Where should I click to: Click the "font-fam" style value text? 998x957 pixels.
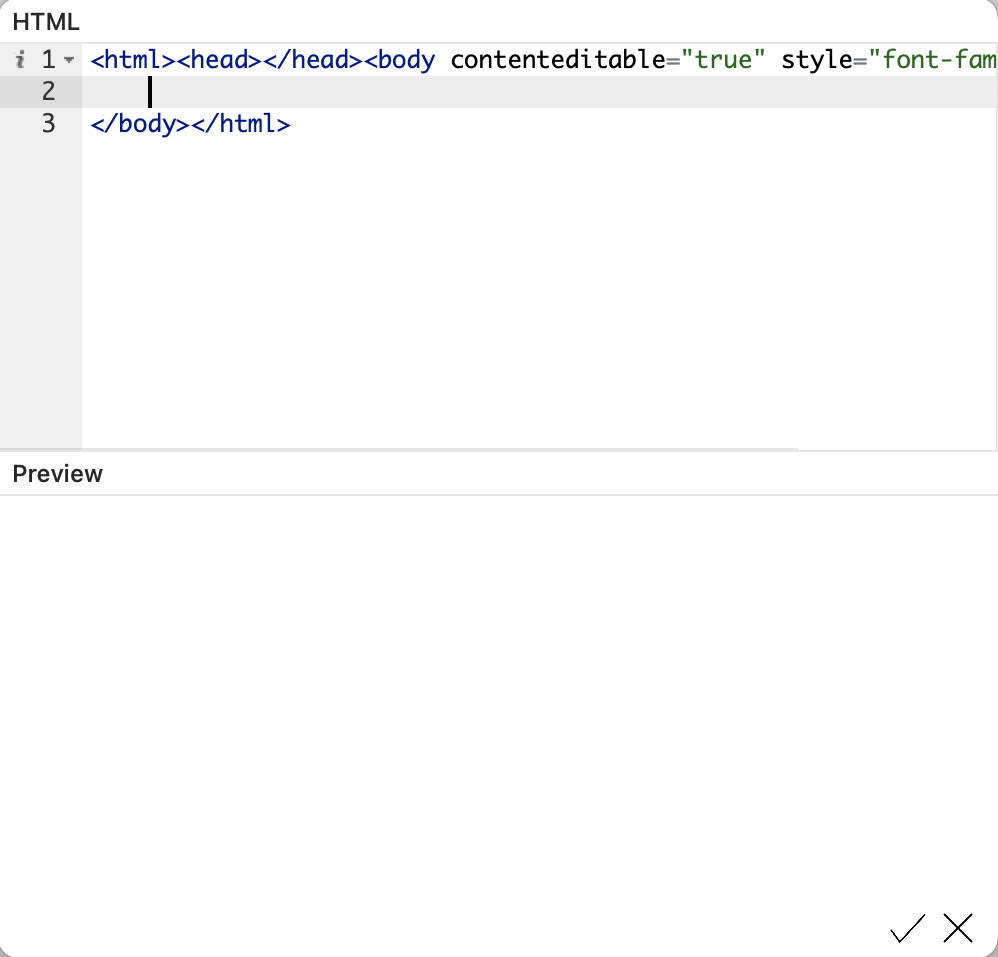click(x=932, y=60)
